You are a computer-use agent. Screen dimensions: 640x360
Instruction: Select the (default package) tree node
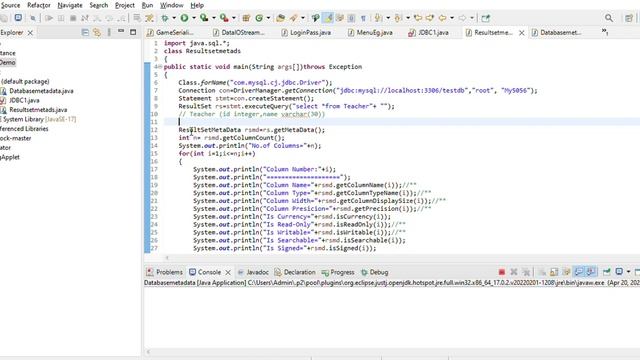(x=25, y=81)
